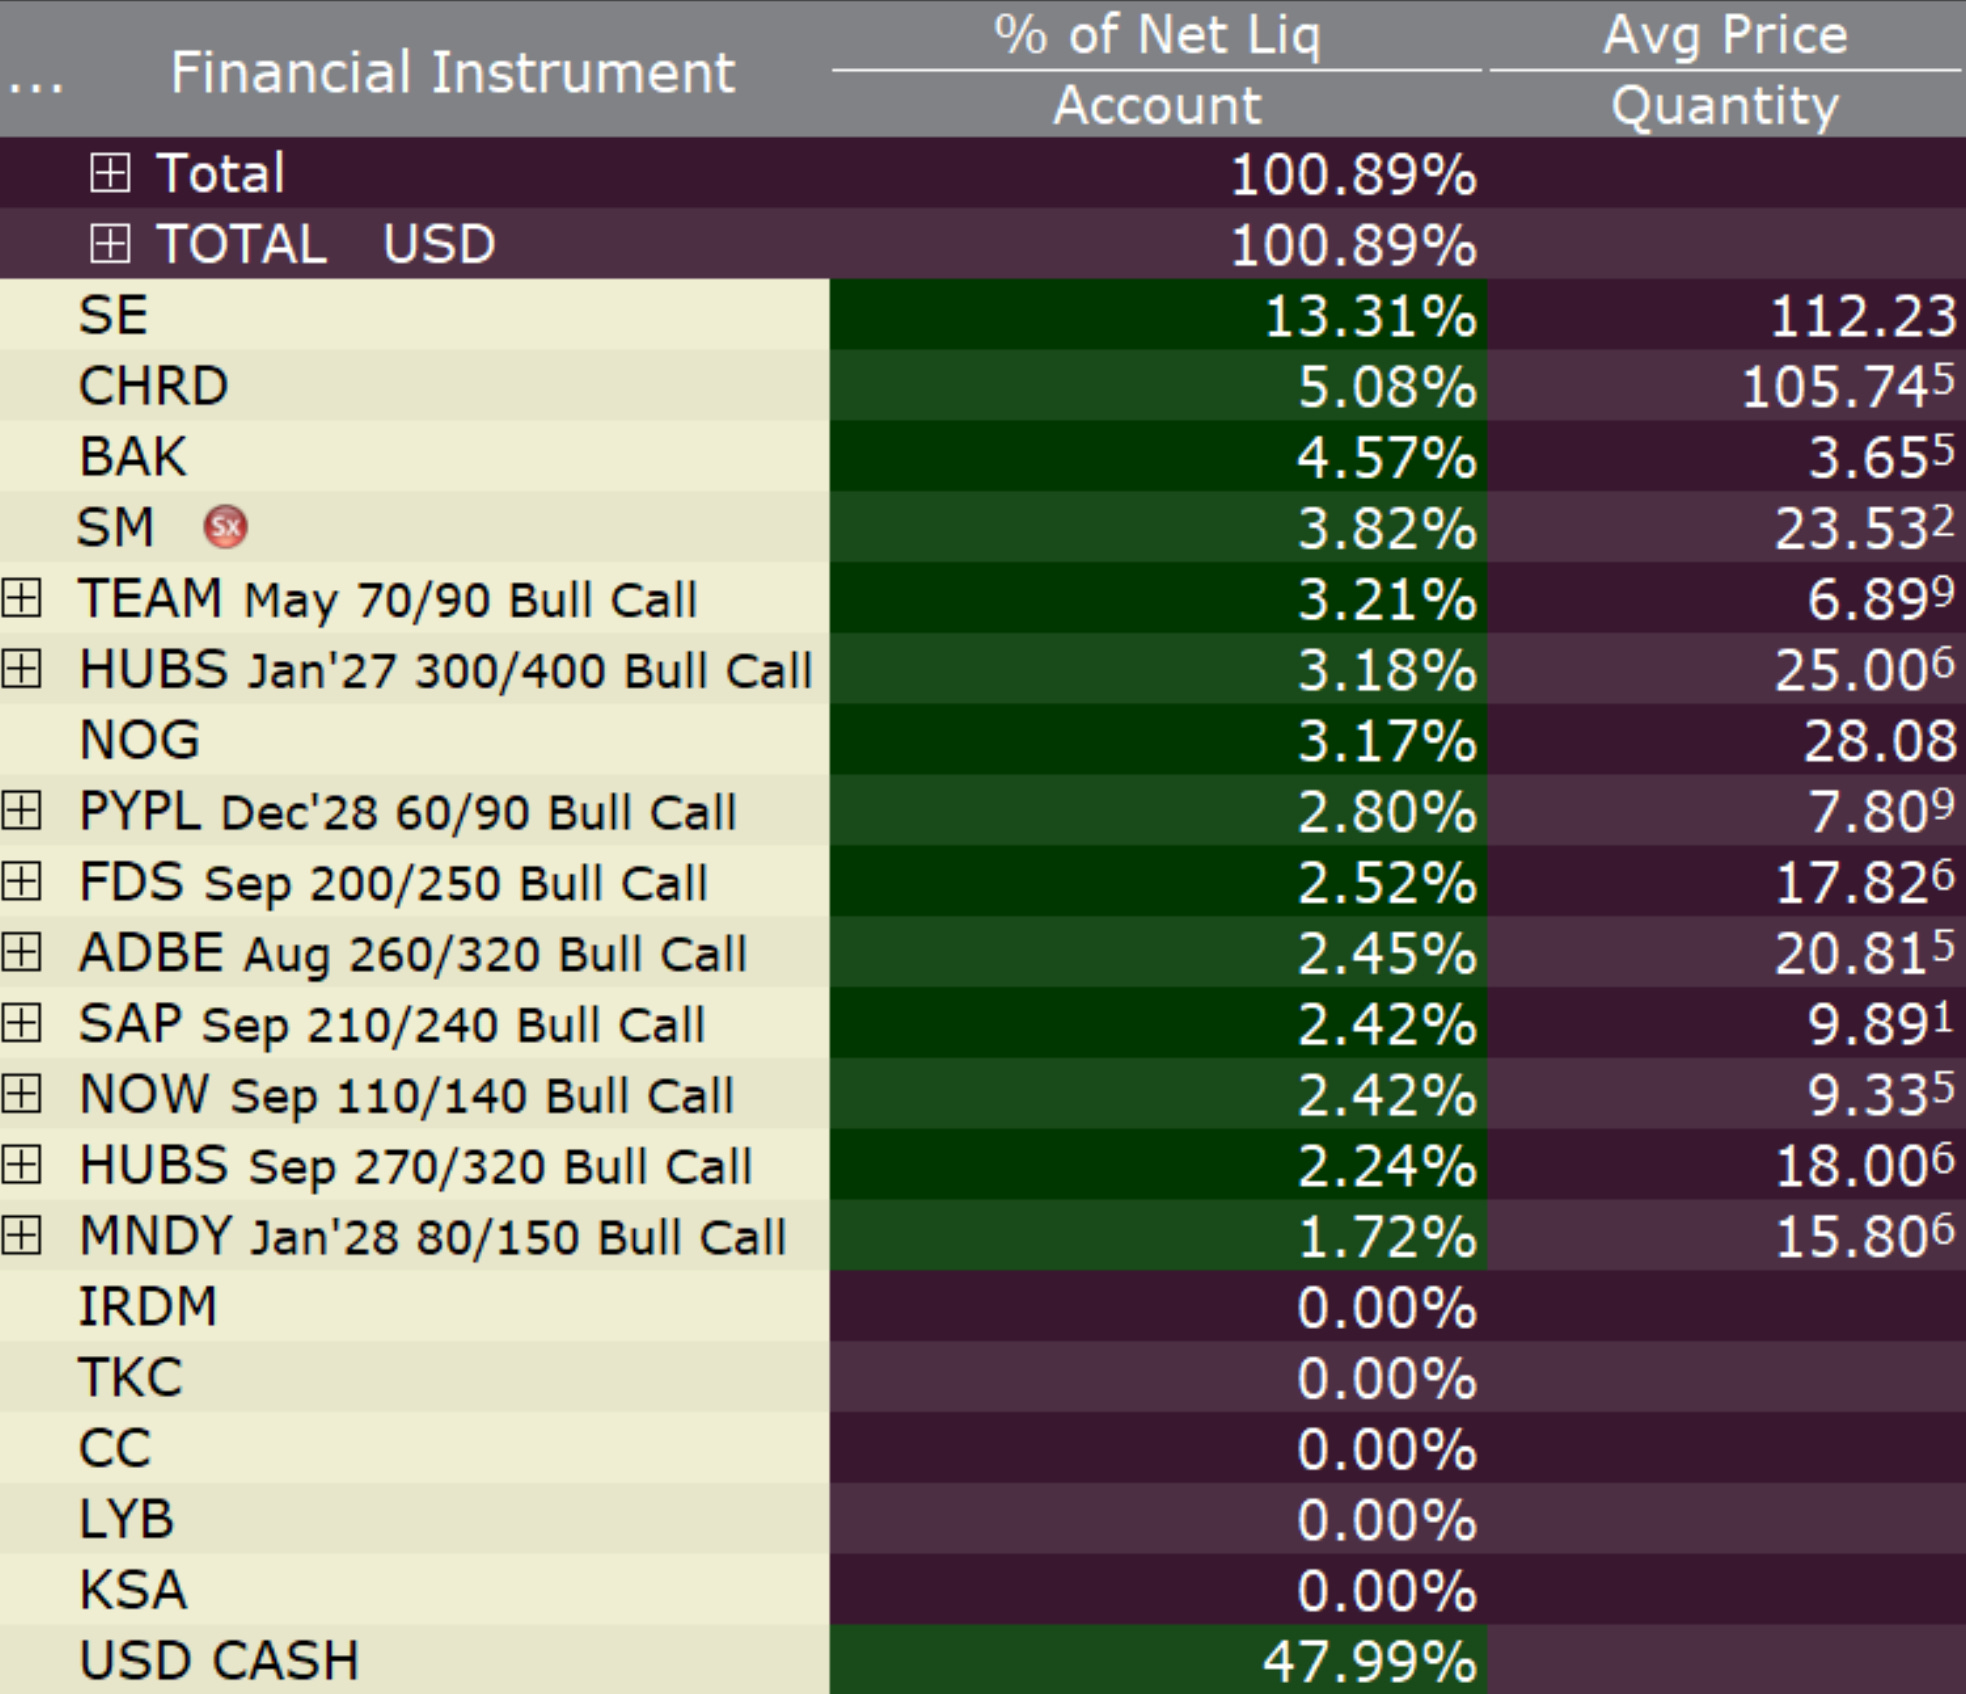Click the Avg Price column header

click(1725, 36)
